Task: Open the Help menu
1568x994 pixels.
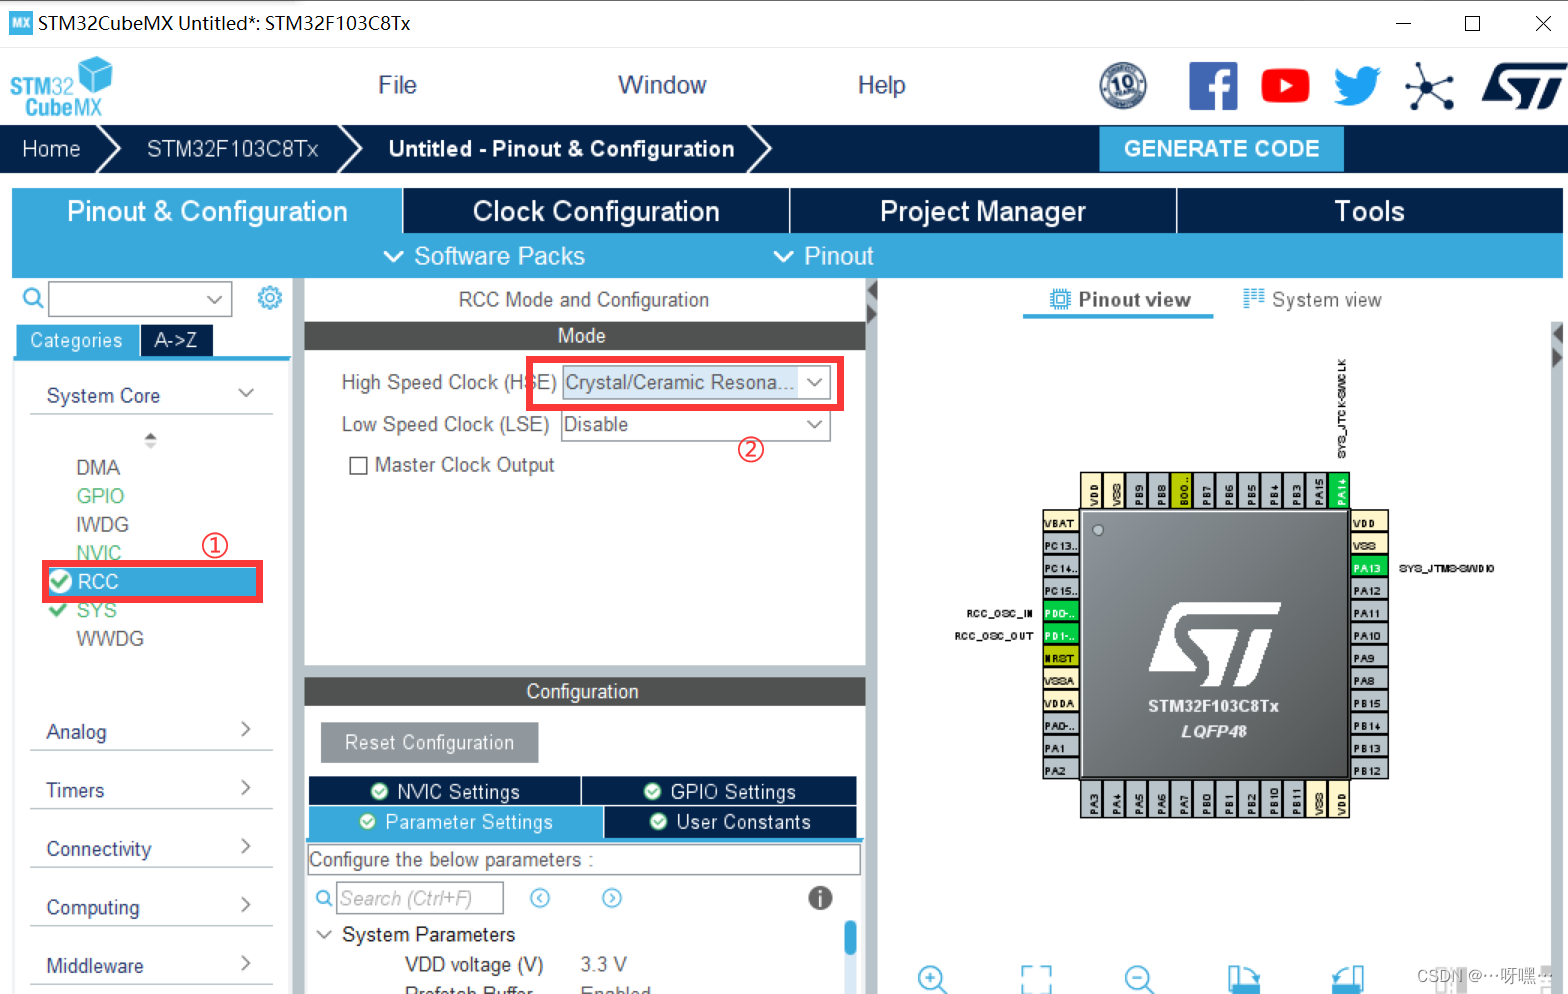Action: (x=881, y=85)
